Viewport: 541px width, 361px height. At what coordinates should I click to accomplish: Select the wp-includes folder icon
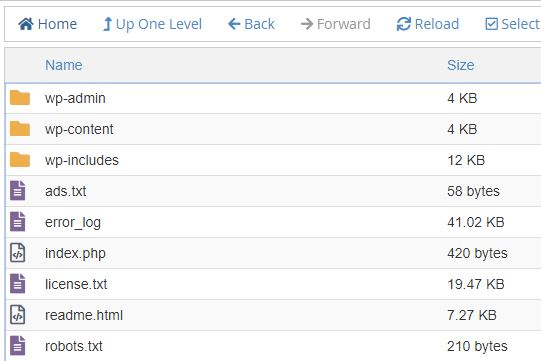point(20,160)
